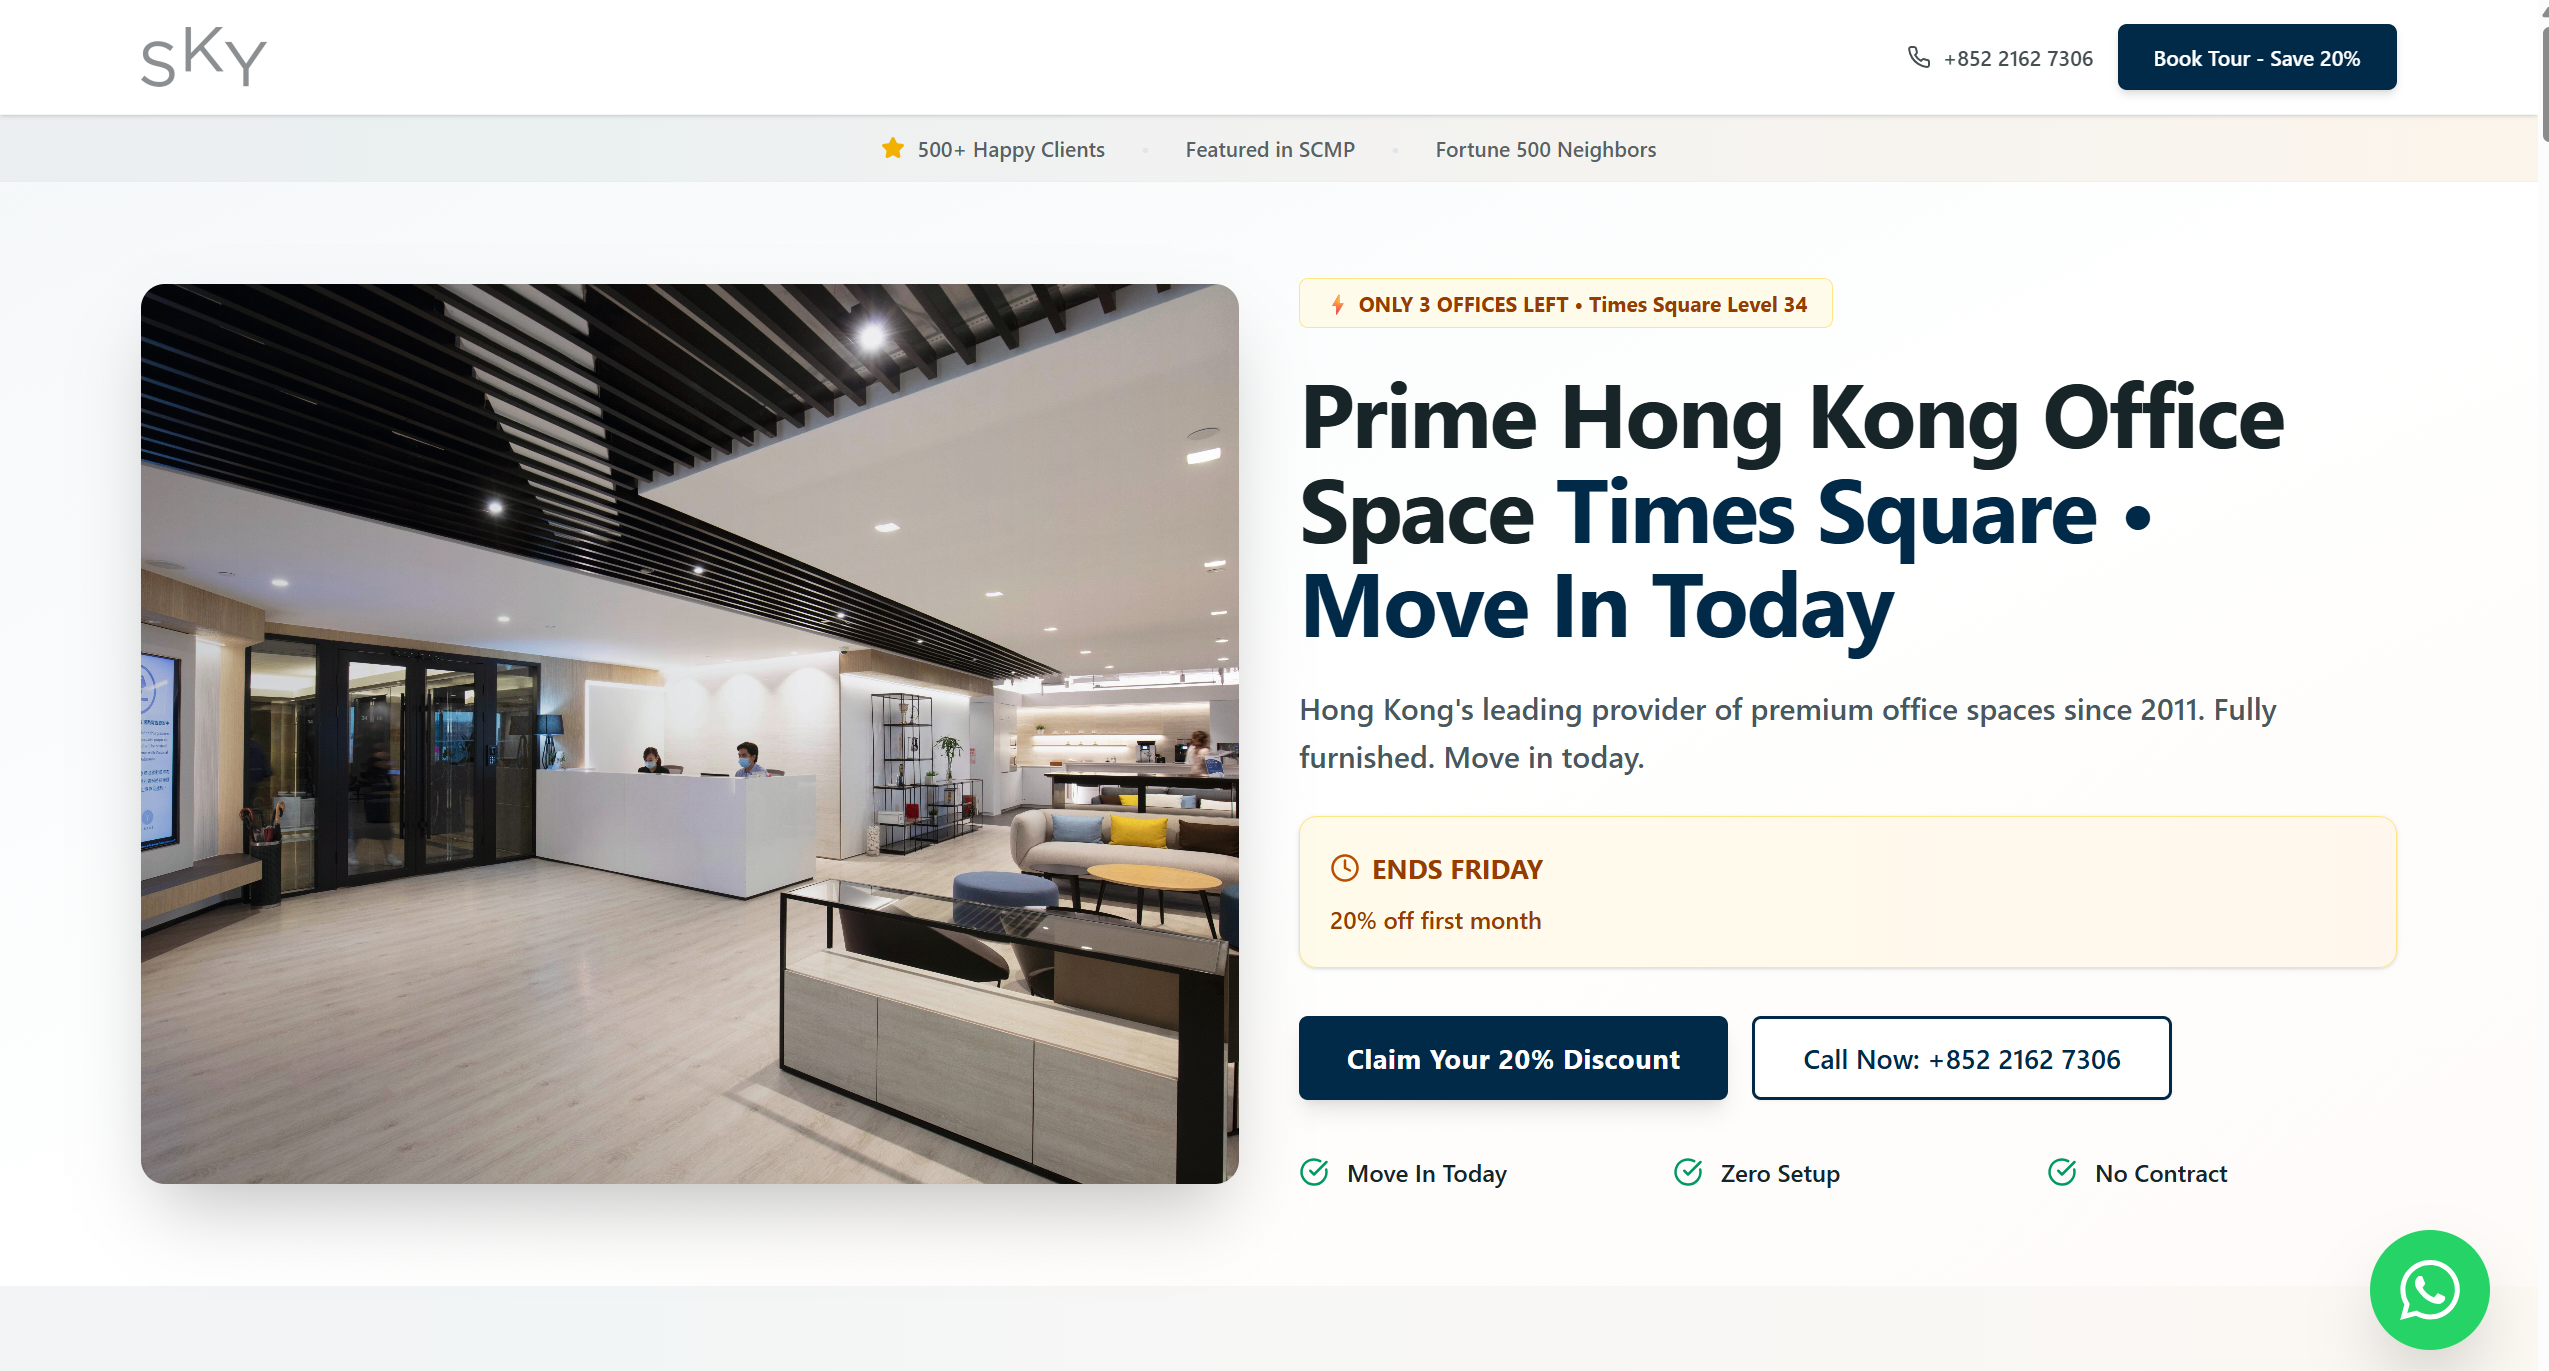The height and width of the screenshot is (1371, 2549).
Task: Click the Zero Setup checkmark icon
Action: point(1688,1172)
